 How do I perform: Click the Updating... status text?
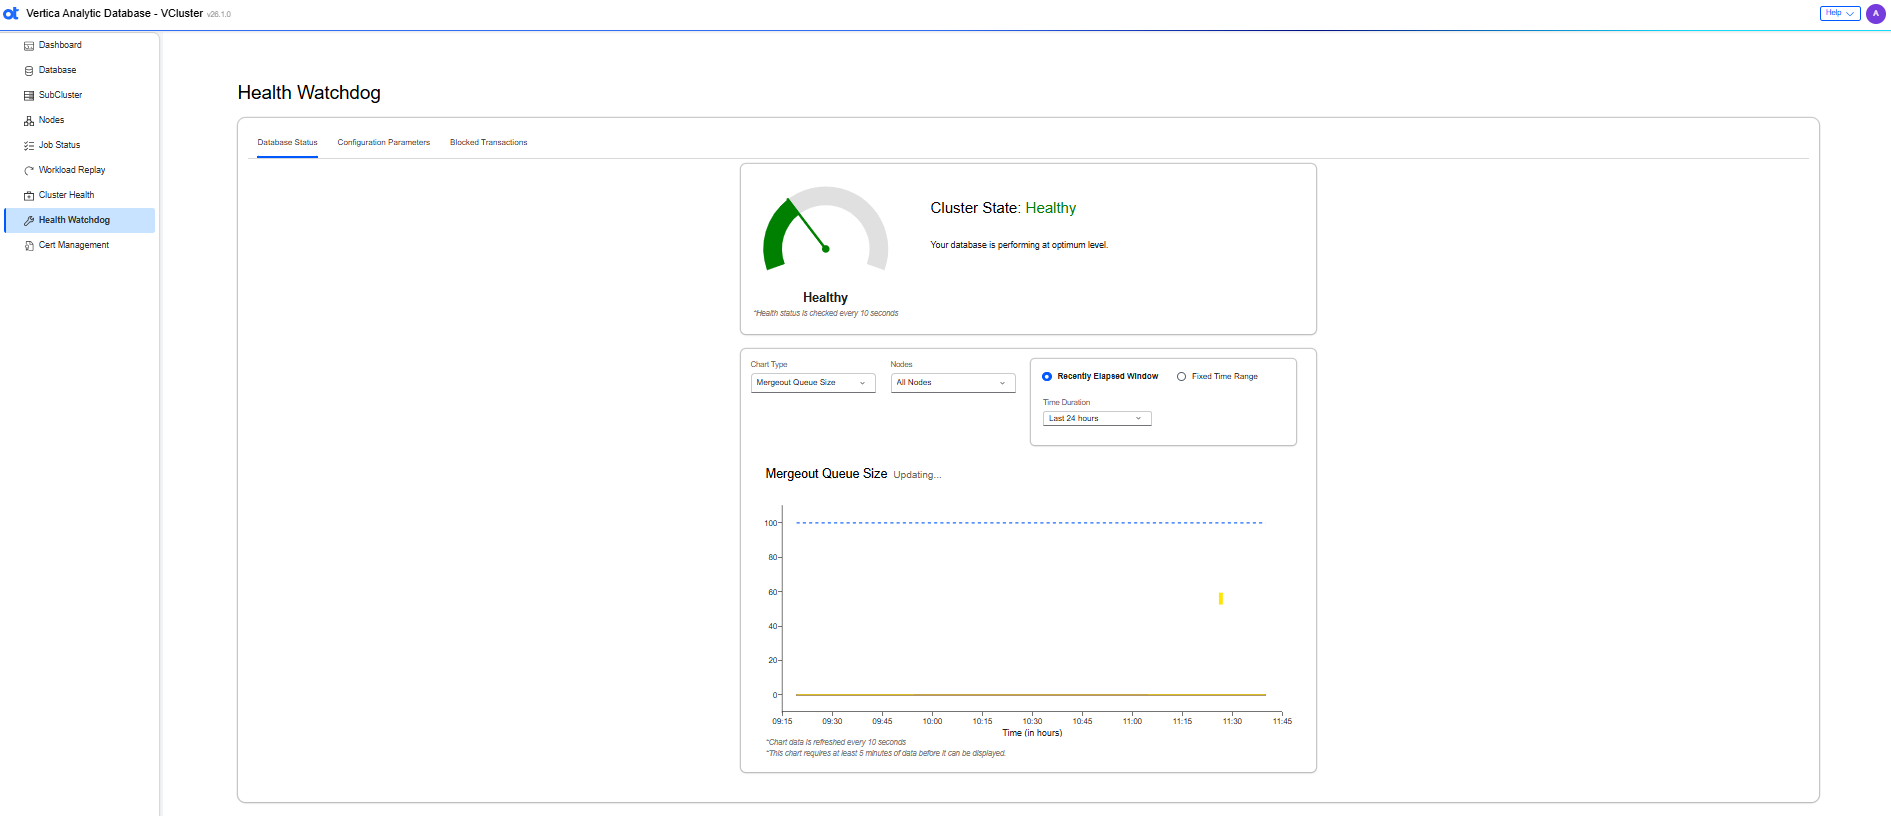pyautogui.click(x=917, y=475)
